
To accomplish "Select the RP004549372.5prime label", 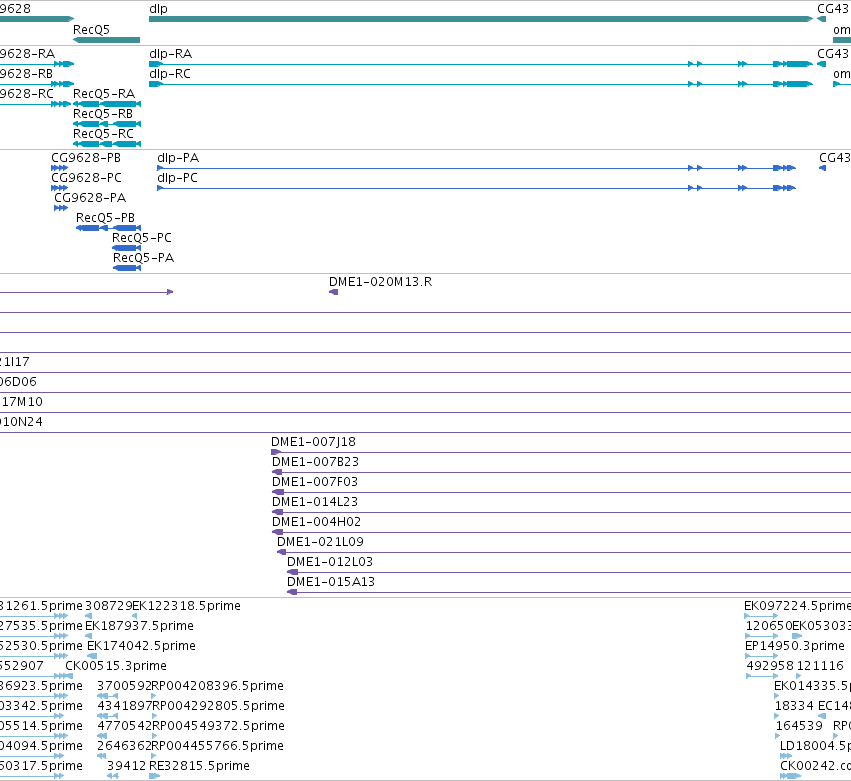I will tap(218, 726).
